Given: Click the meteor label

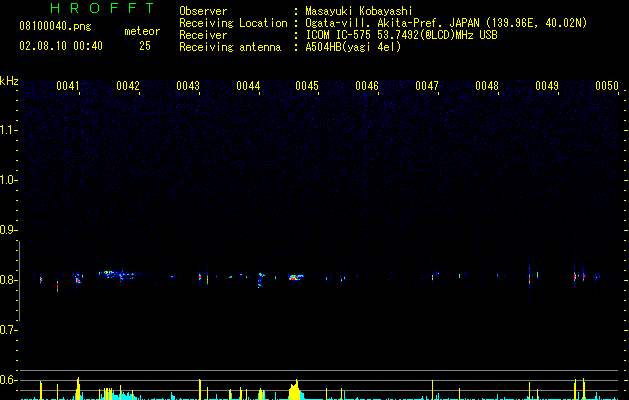Looking at the screenshot, I should 142,31.
